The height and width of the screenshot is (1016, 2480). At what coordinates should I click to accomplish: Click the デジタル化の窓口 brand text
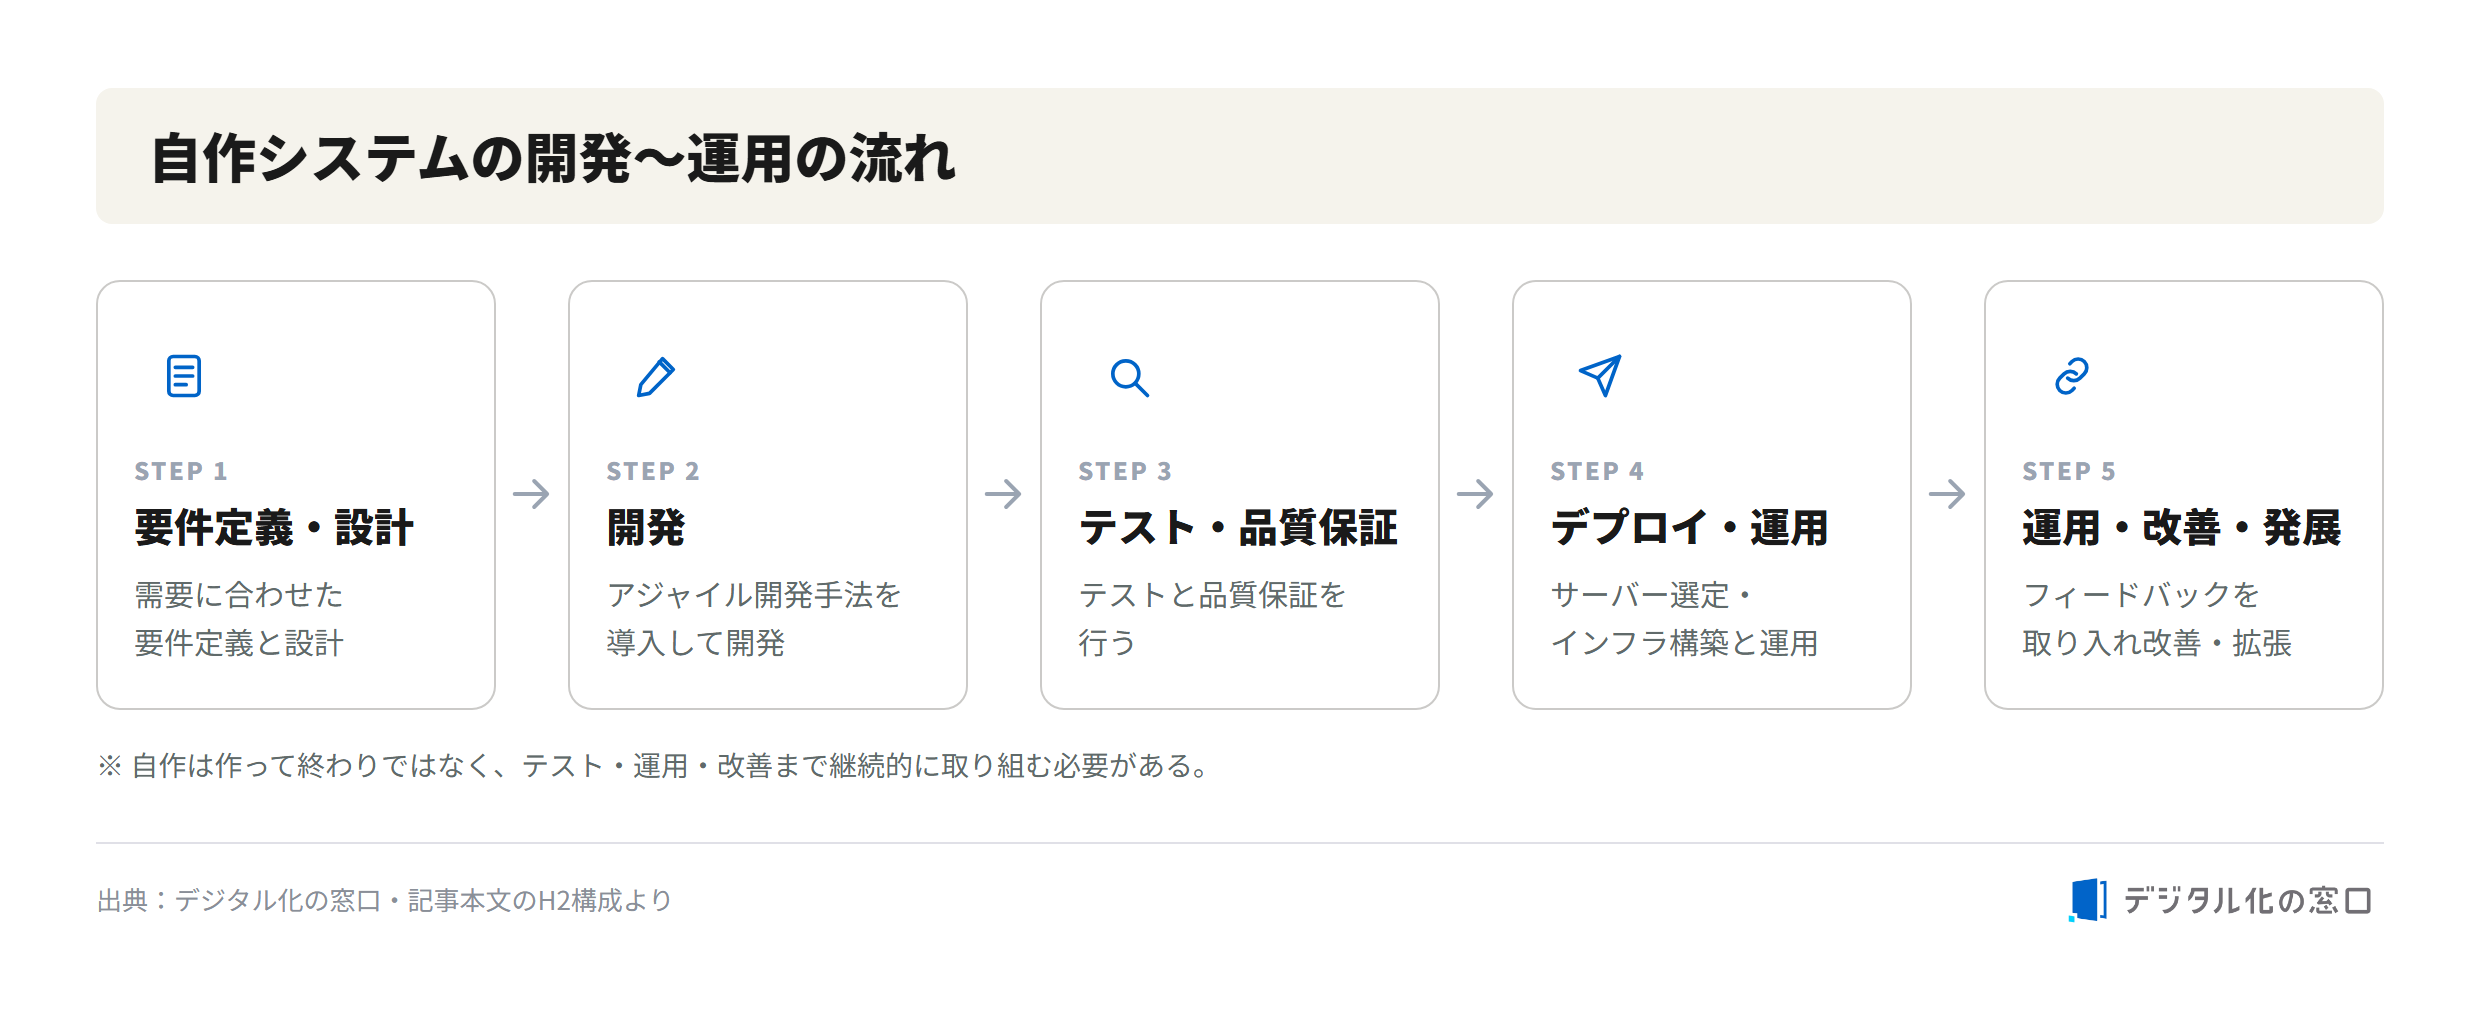tap(2248, 901)
